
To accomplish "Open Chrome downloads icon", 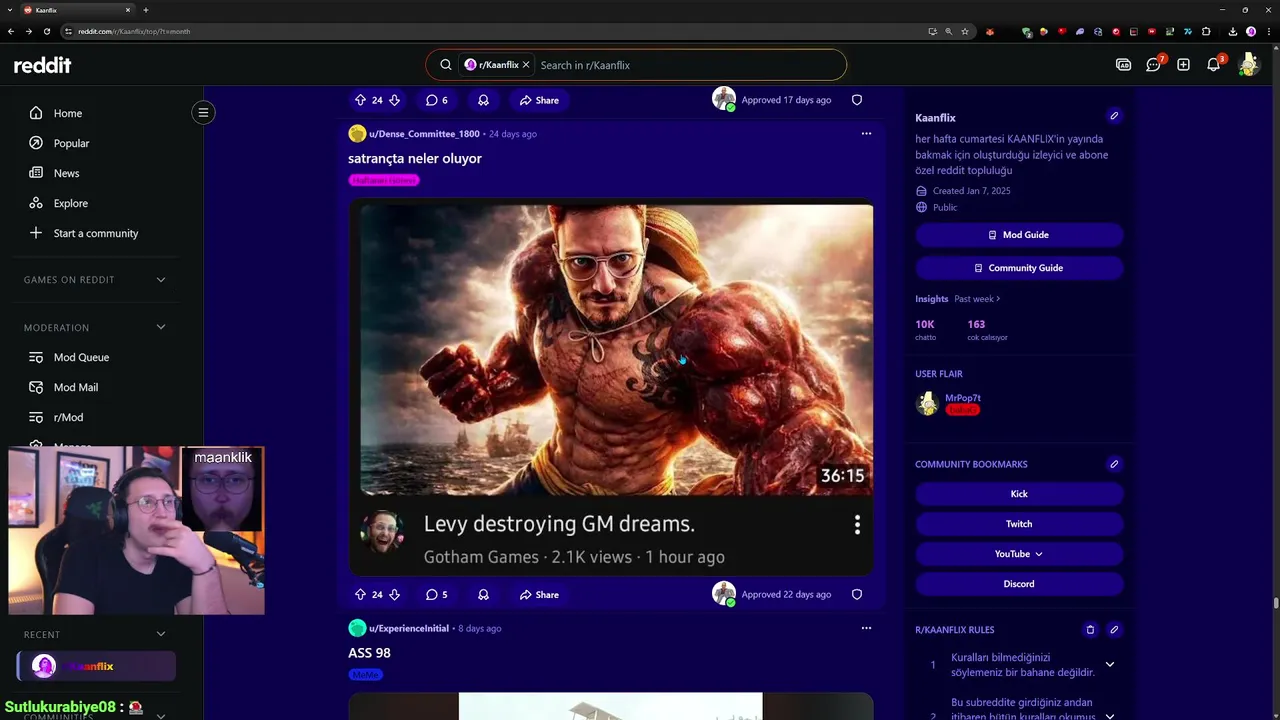I will pyautogui.click(x=1233, y=31).
